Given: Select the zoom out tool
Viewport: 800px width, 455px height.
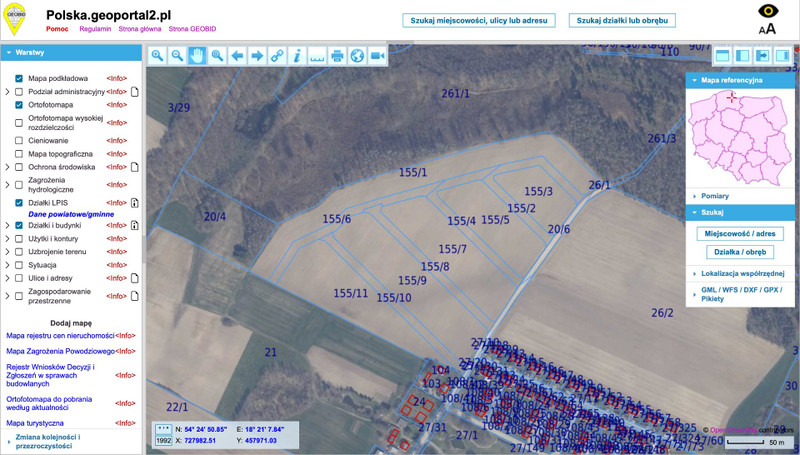Looking at the screenshot, I should tap(177, 56).
